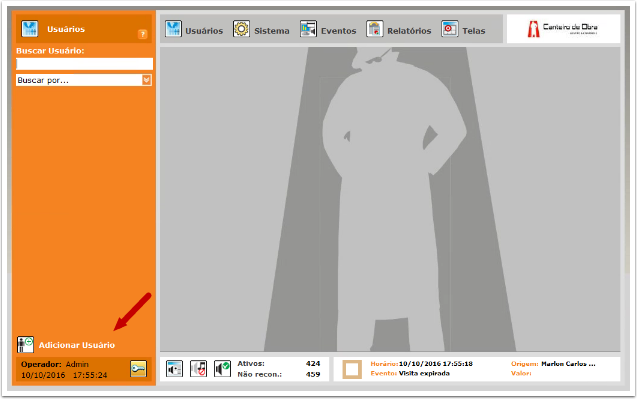Click the Buscar Usuário text field
Screen dimensions: 637x399
tap(84, 64)
